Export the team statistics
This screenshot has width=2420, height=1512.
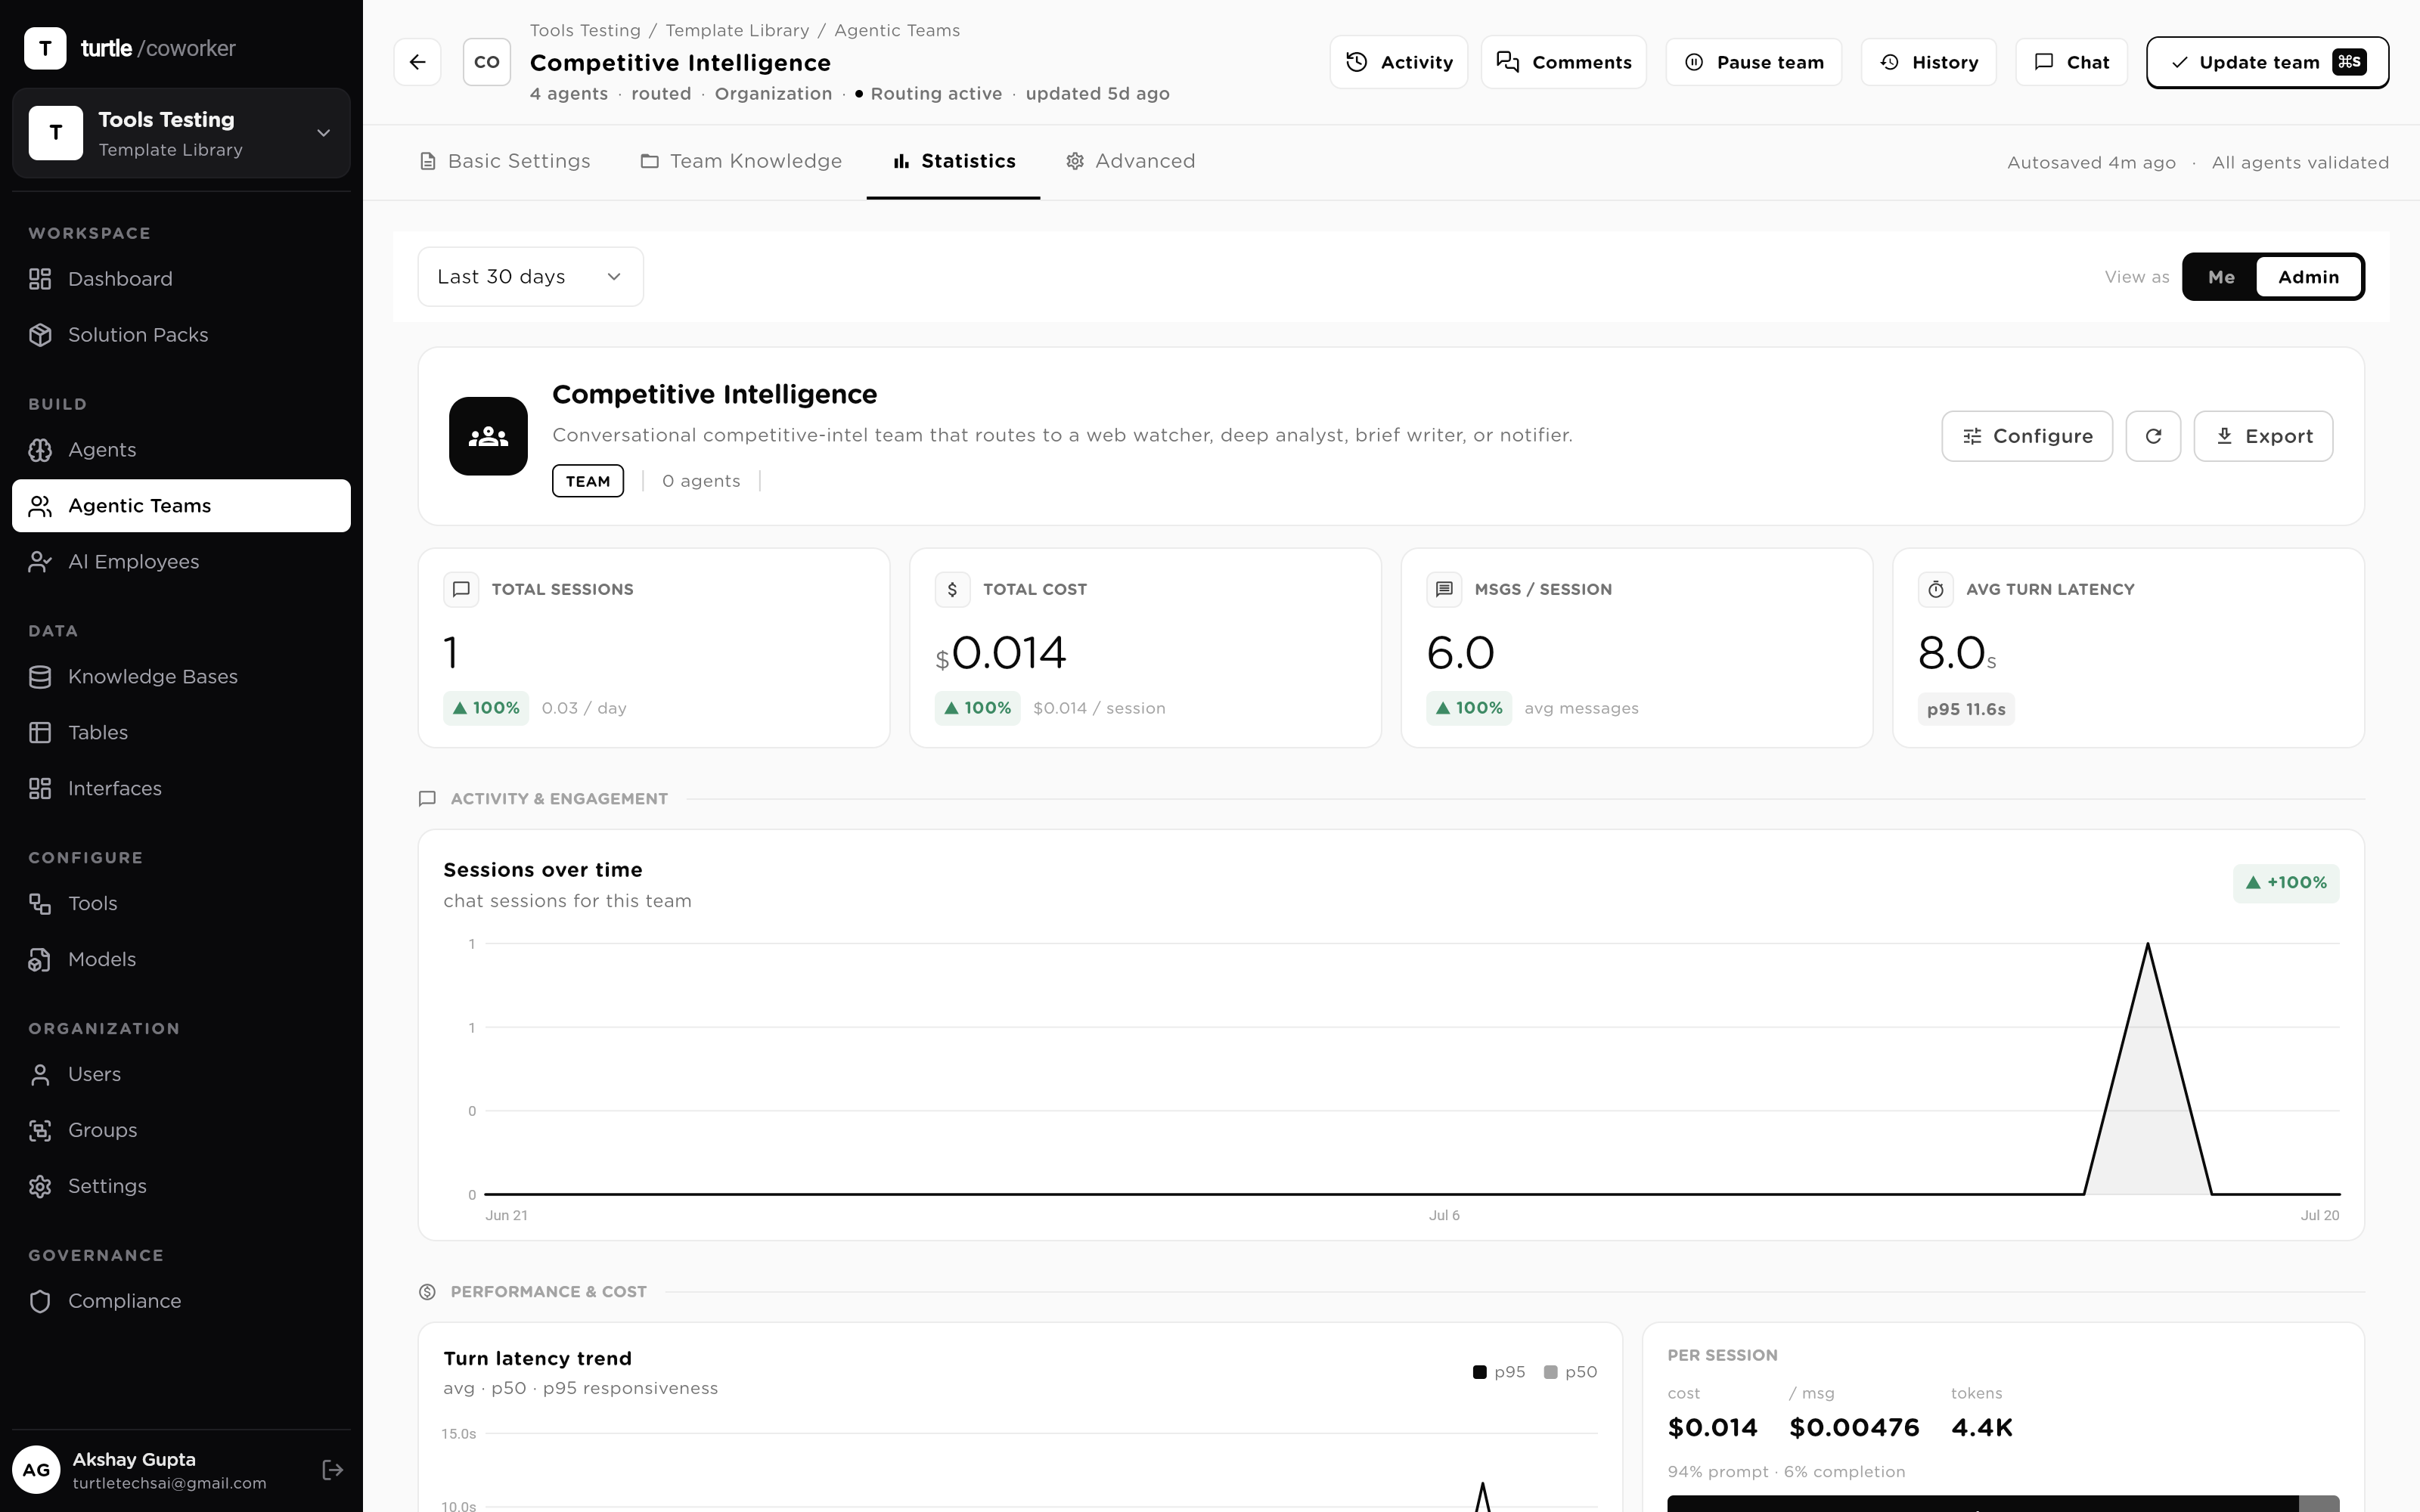pyautogui.click(x=2264, y=436)
